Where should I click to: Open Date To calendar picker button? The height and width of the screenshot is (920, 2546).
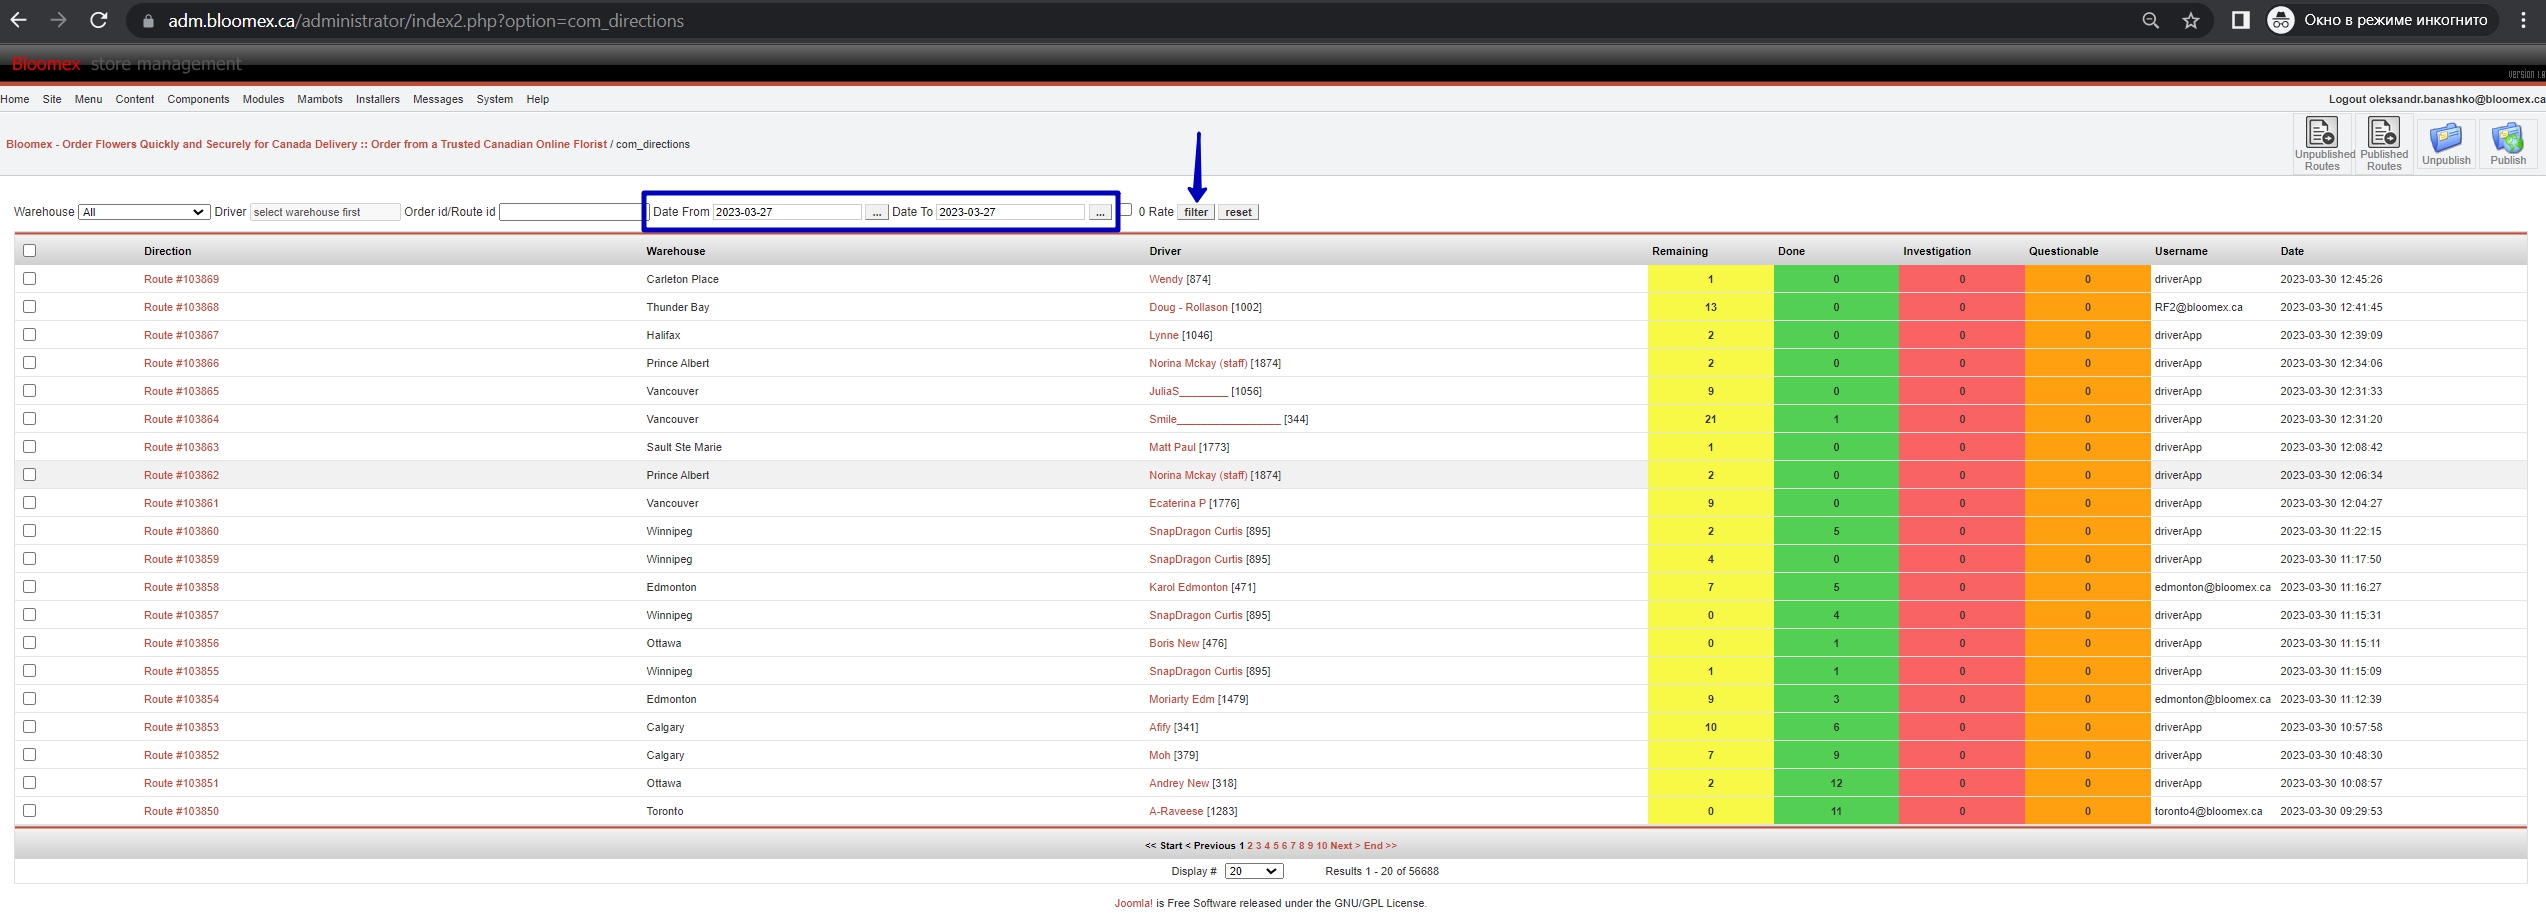(1100, 212)
